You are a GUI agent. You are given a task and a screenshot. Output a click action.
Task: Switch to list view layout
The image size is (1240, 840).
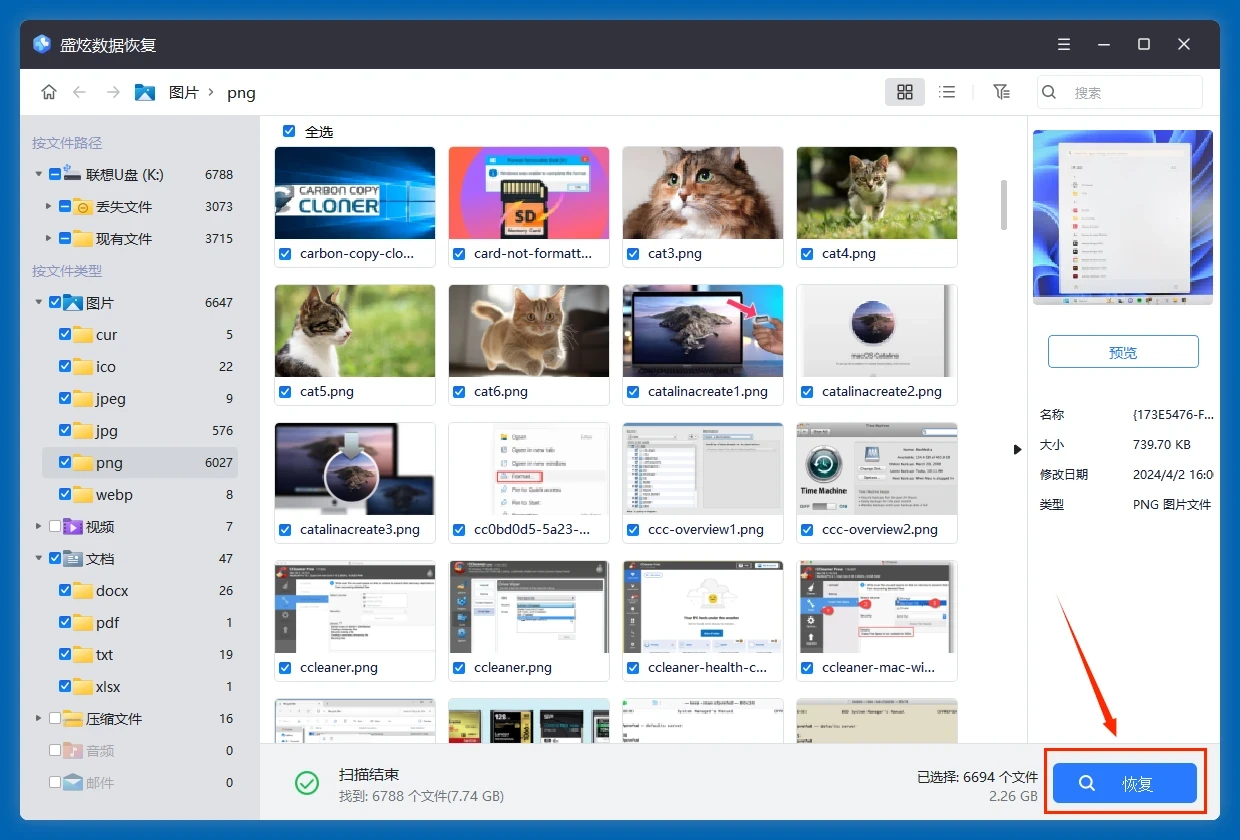947,92
